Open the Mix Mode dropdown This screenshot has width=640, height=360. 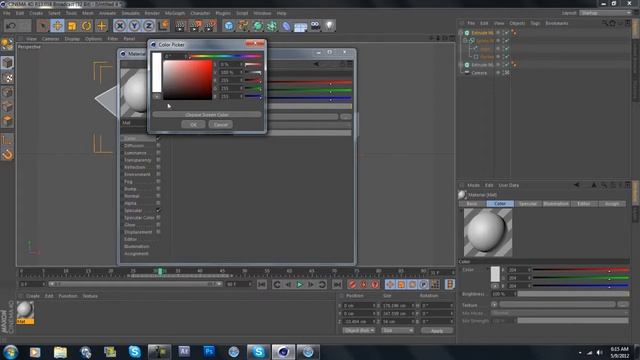[x=560, y=313]
